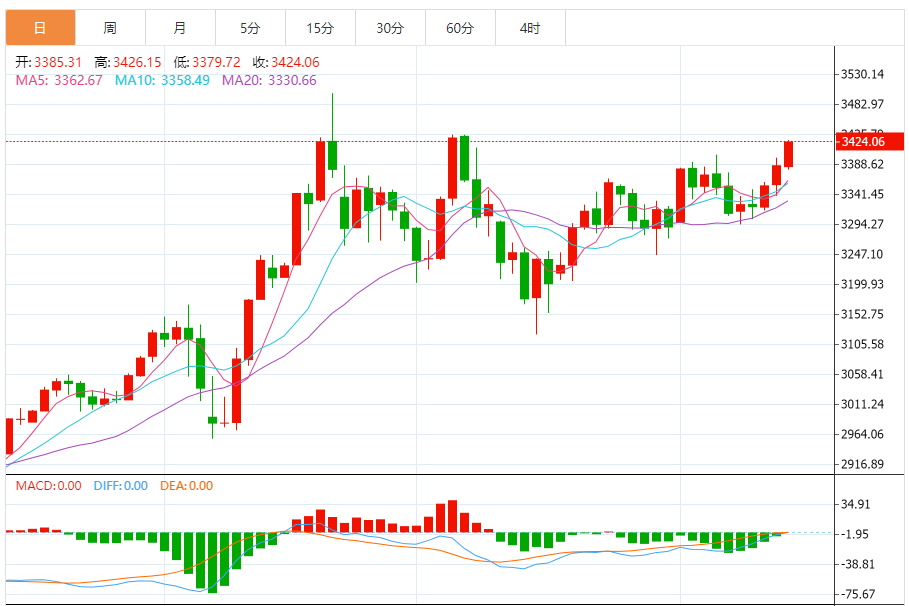The height and width of the screenshot is (606, 909).
Task: Click the DIFF:0.00 indicator label
Action: pyautogui.click(x=121, y=486)
